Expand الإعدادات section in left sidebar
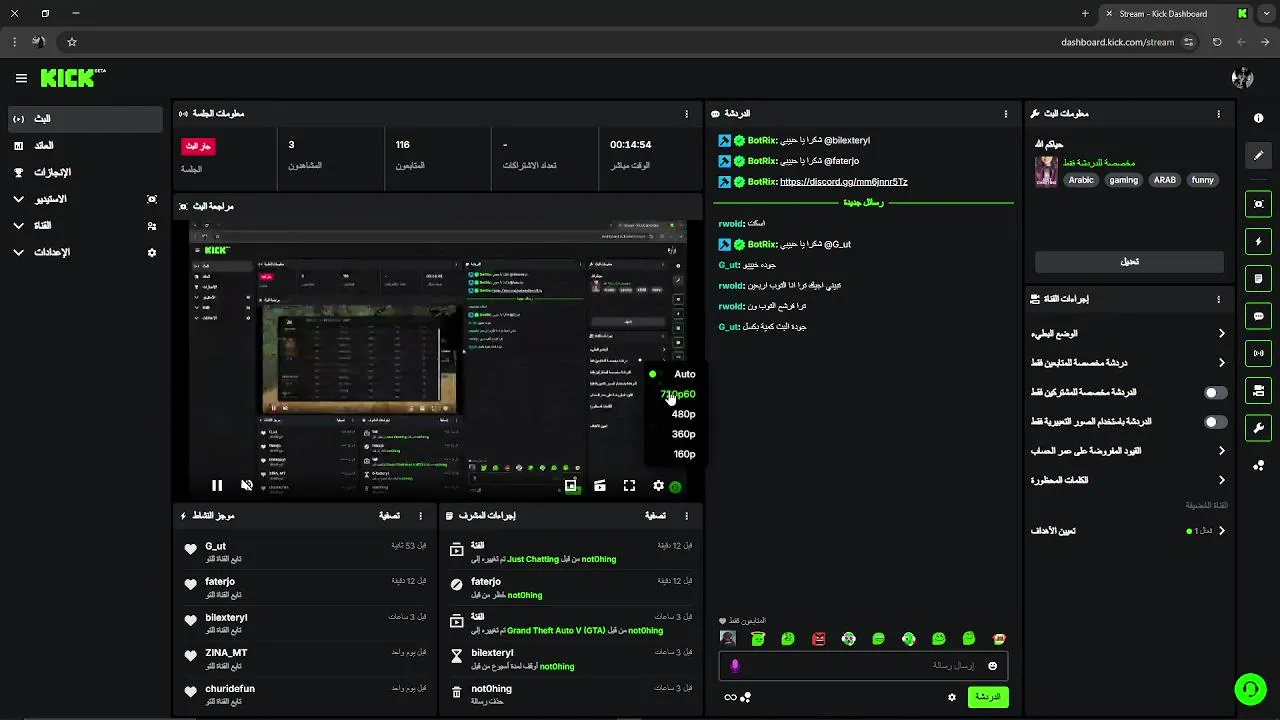 (x=85, y=252)
